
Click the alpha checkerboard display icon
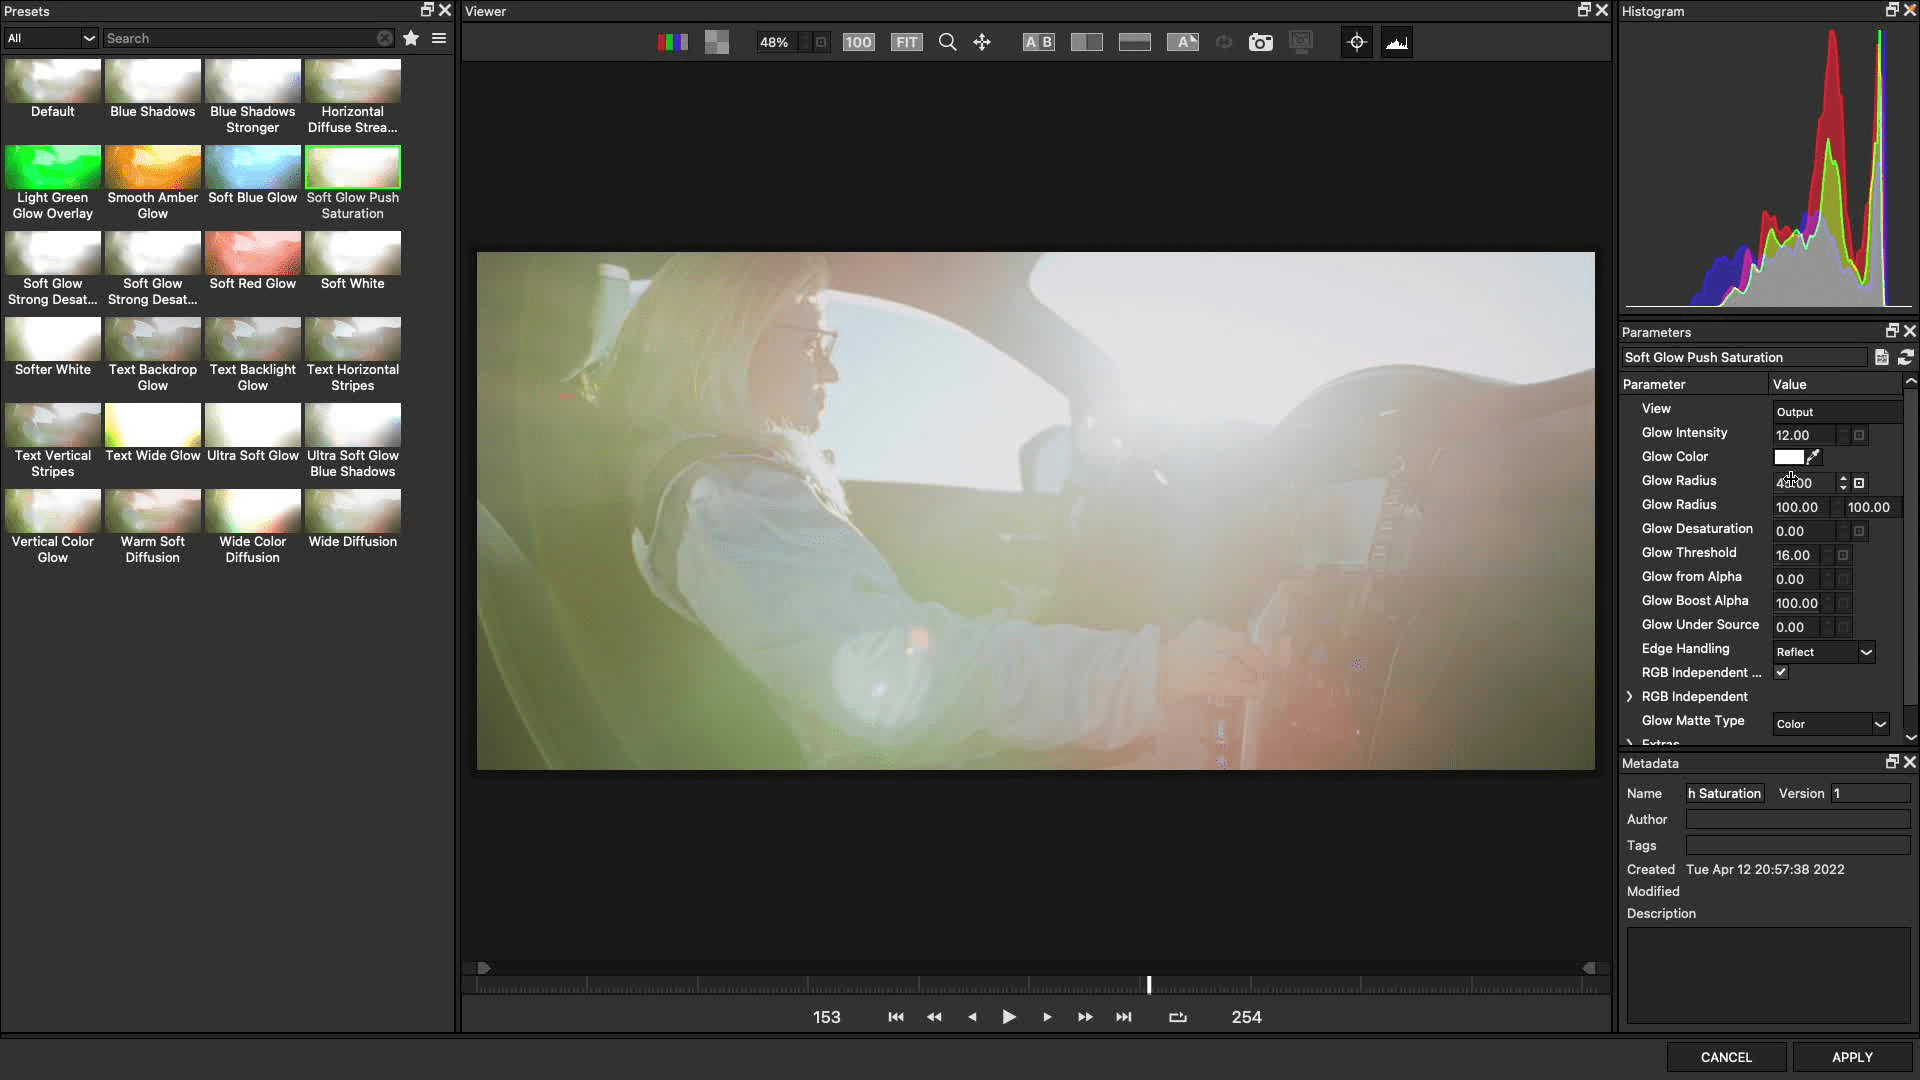pos(716,42)
